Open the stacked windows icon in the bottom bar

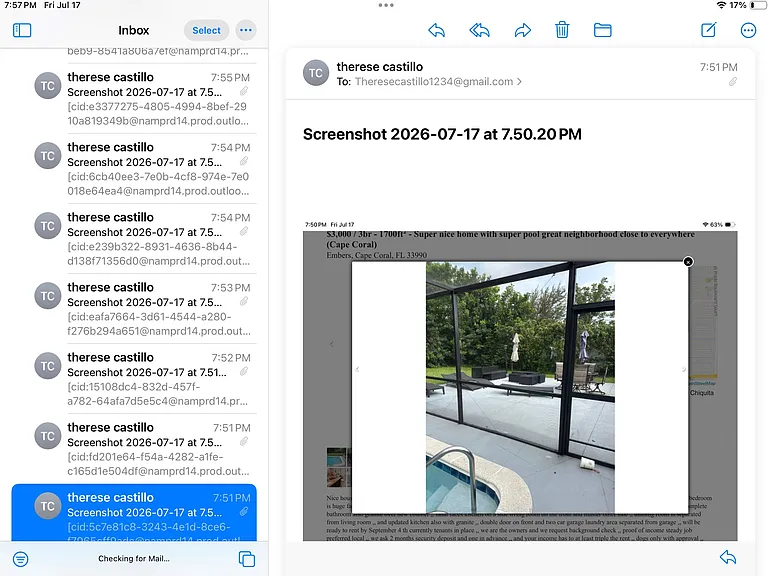coord(247,559)
